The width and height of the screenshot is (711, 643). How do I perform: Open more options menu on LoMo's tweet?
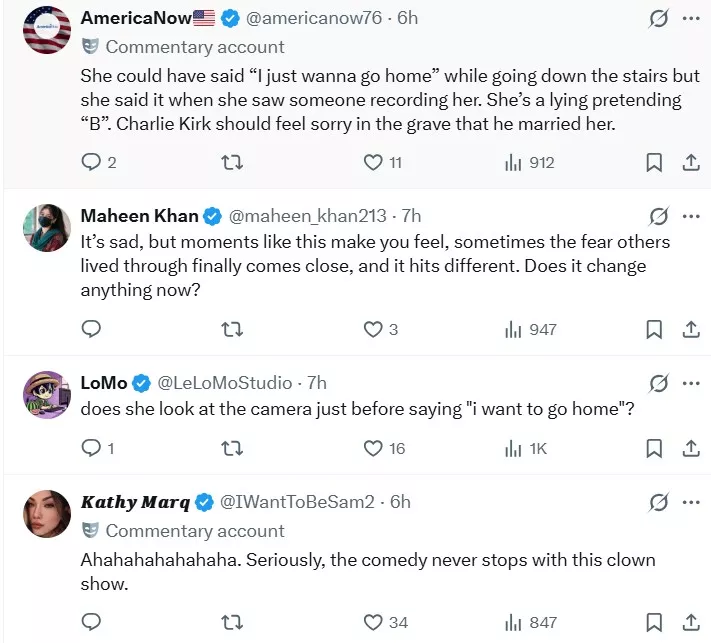point(691,383)
